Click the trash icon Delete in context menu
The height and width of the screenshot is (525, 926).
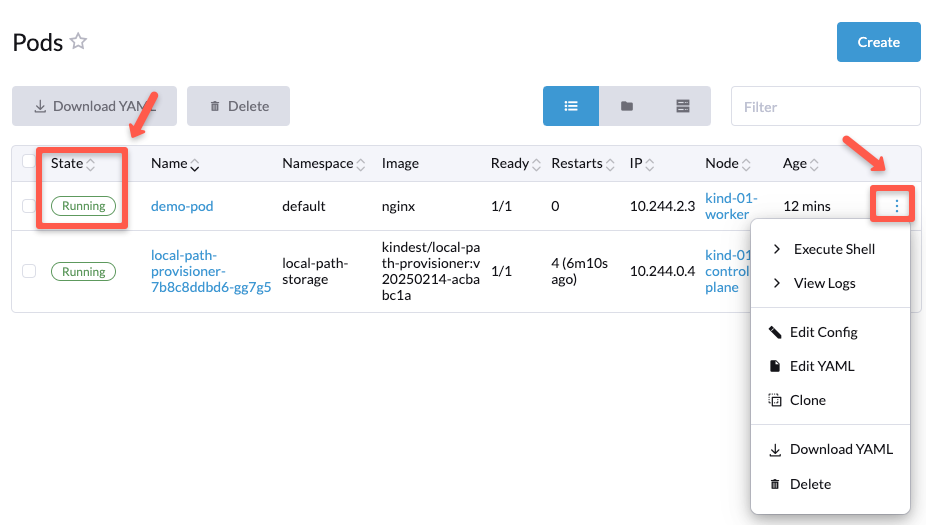(775, 484)
